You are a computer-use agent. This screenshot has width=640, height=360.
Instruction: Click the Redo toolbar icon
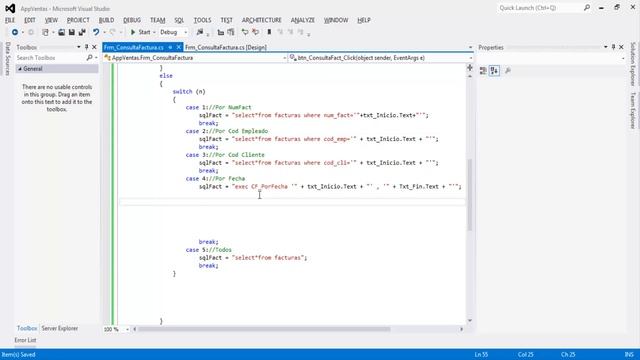point(113,32)
